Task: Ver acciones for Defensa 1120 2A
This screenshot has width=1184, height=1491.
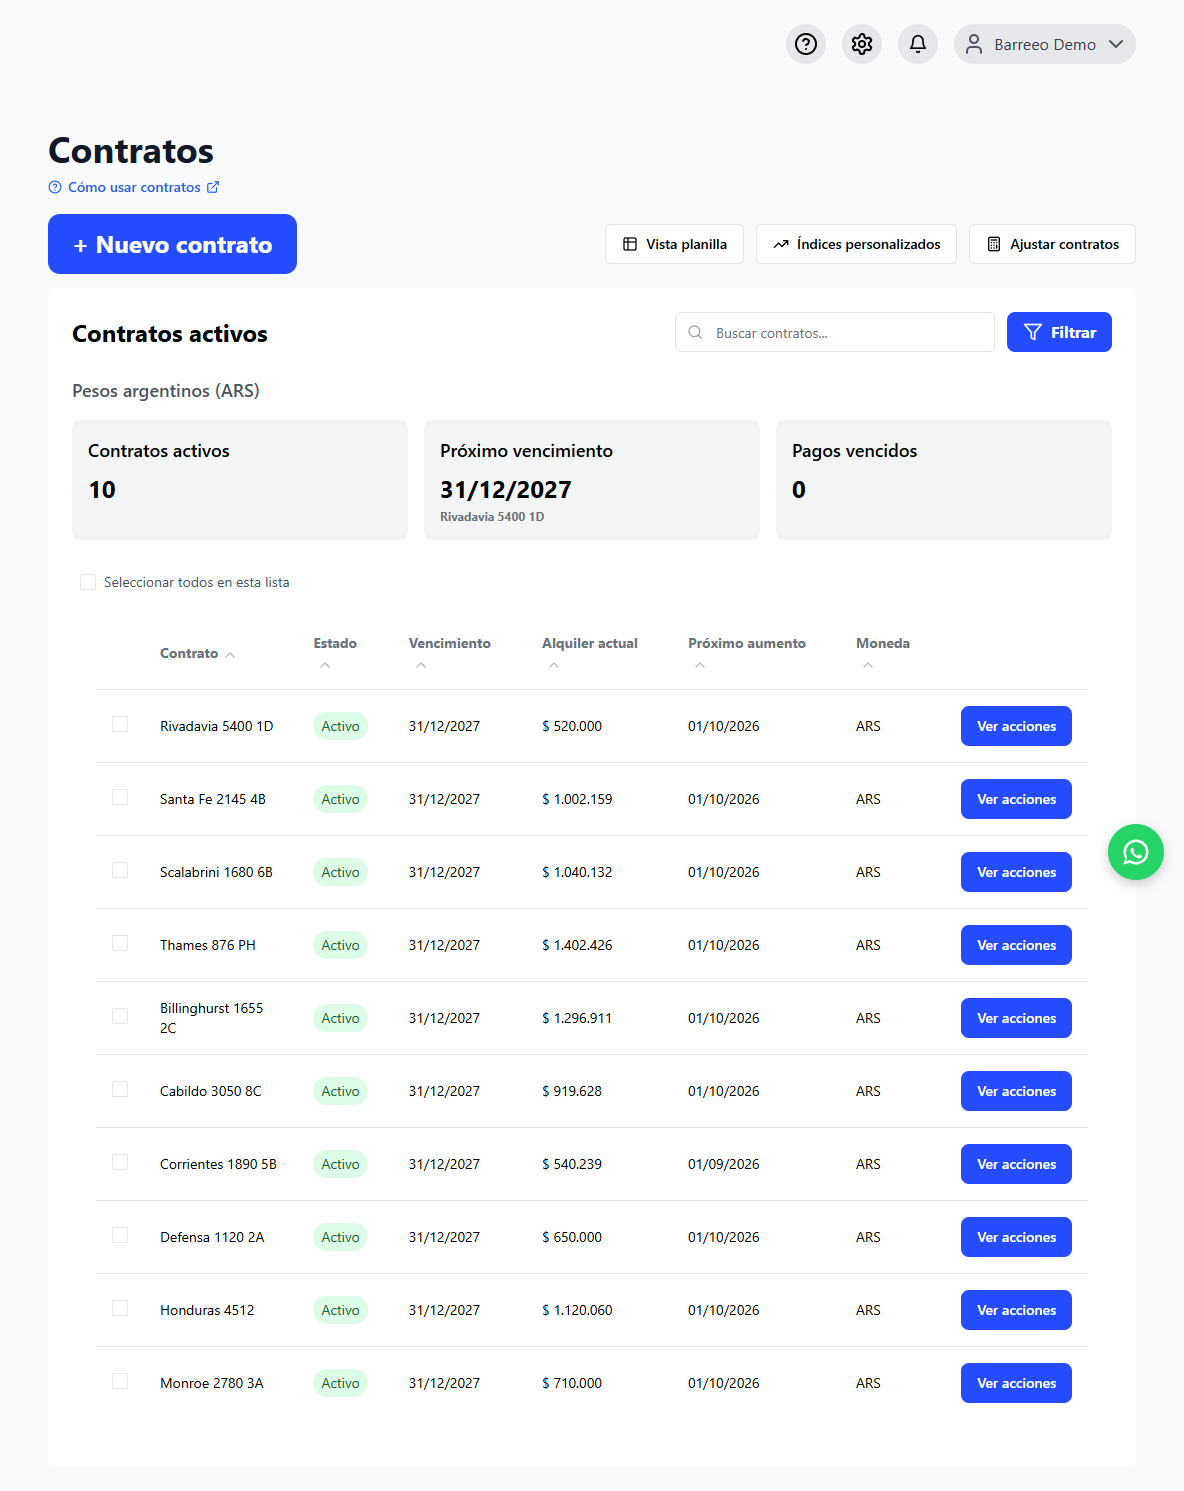Action: (1016, 1237)
